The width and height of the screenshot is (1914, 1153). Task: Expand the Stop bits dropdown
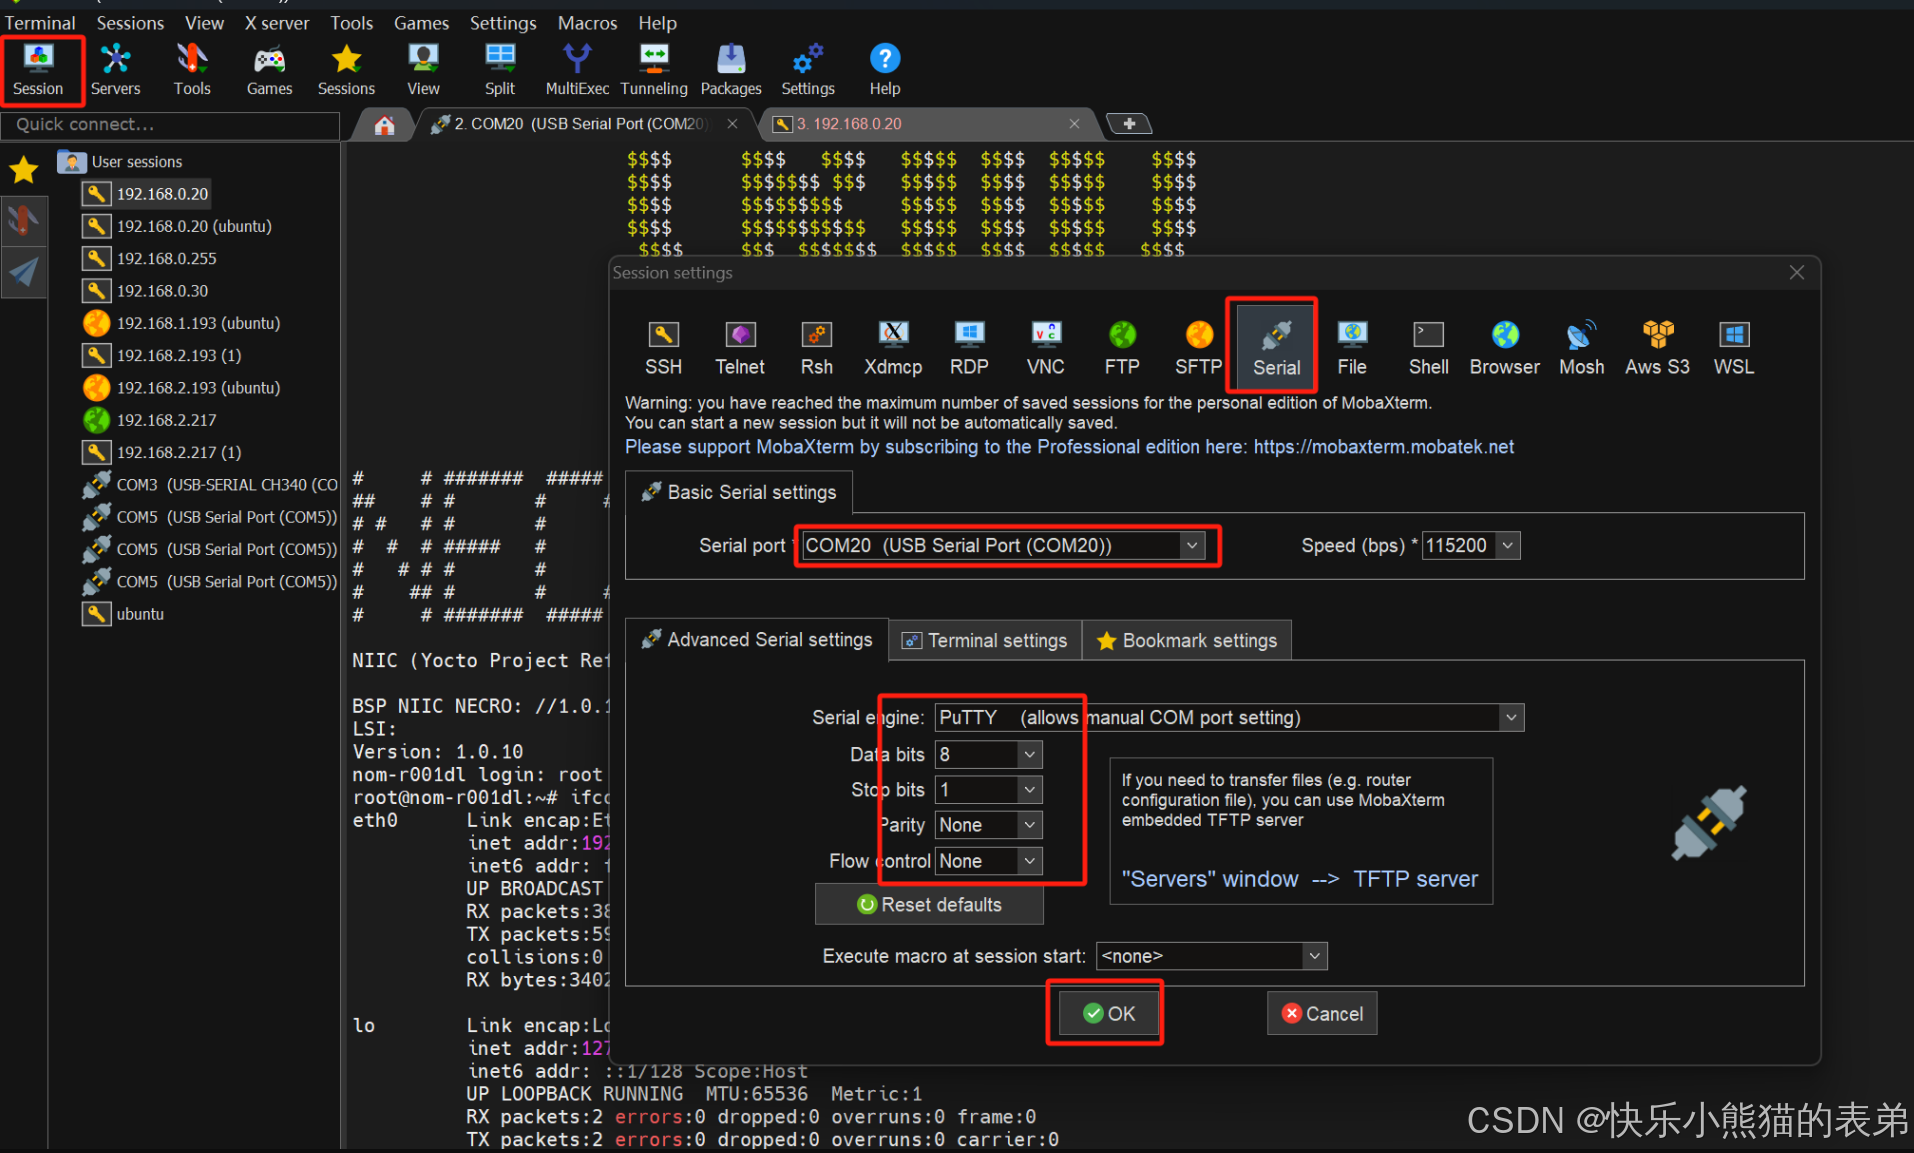pos(1030,790)
